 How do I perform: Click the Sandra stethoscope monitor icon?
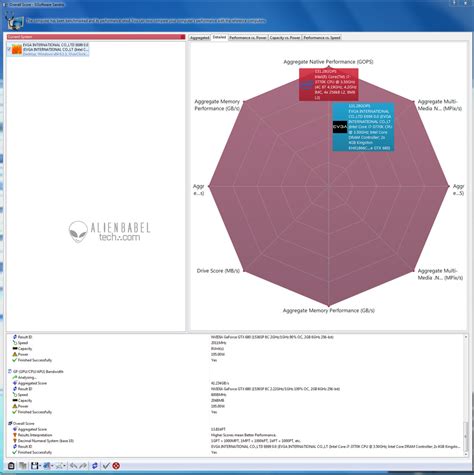click(x=14, y=21)
